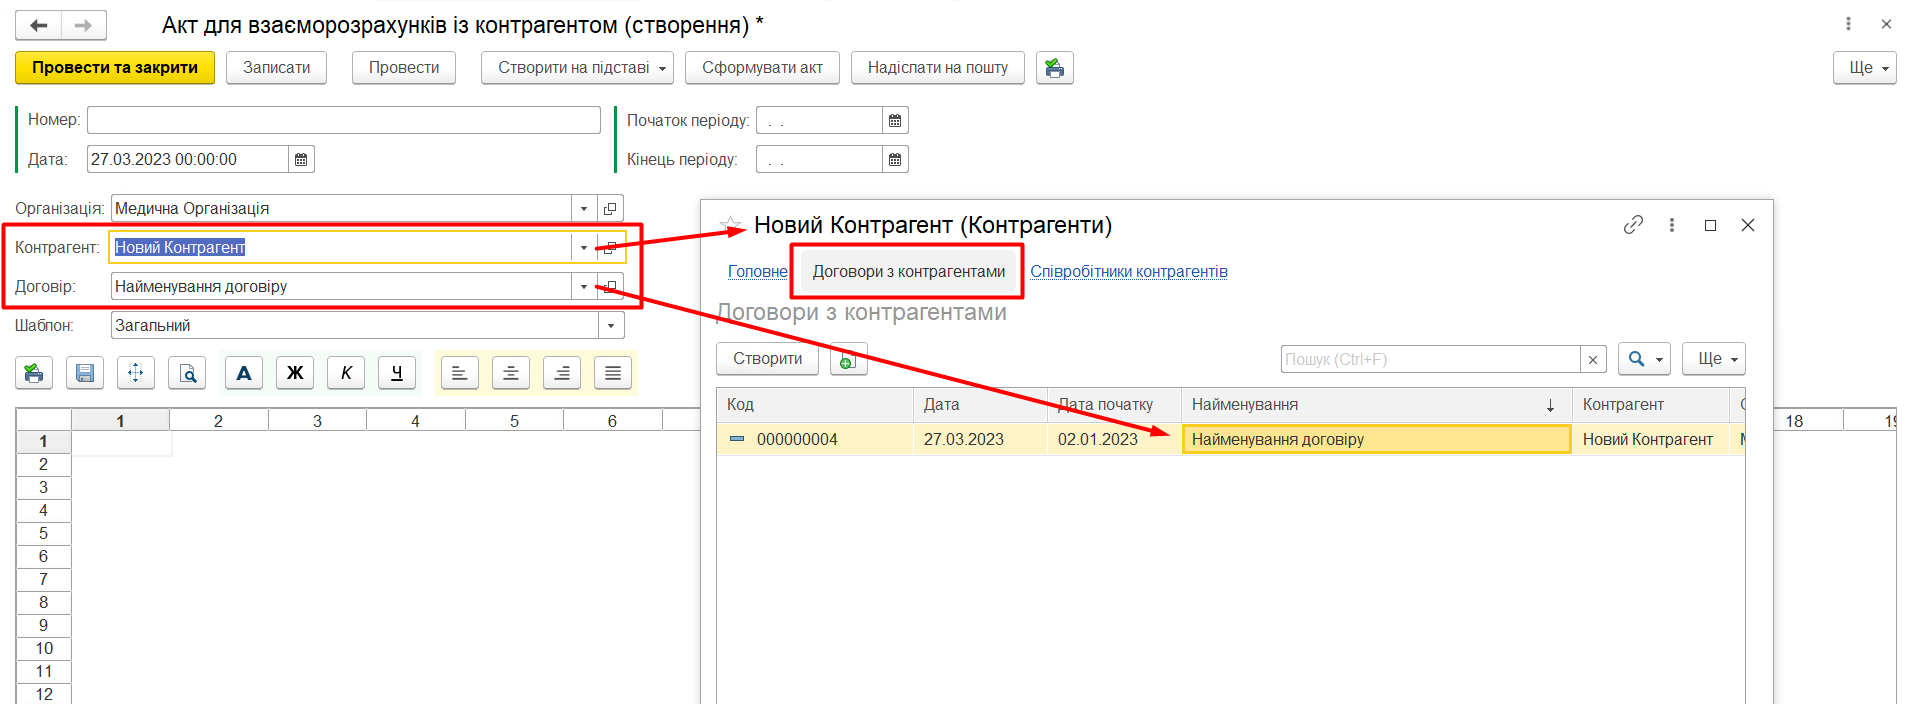
Task: Expand the Організація dropdown arrow
Action: [x=584, y=209]
